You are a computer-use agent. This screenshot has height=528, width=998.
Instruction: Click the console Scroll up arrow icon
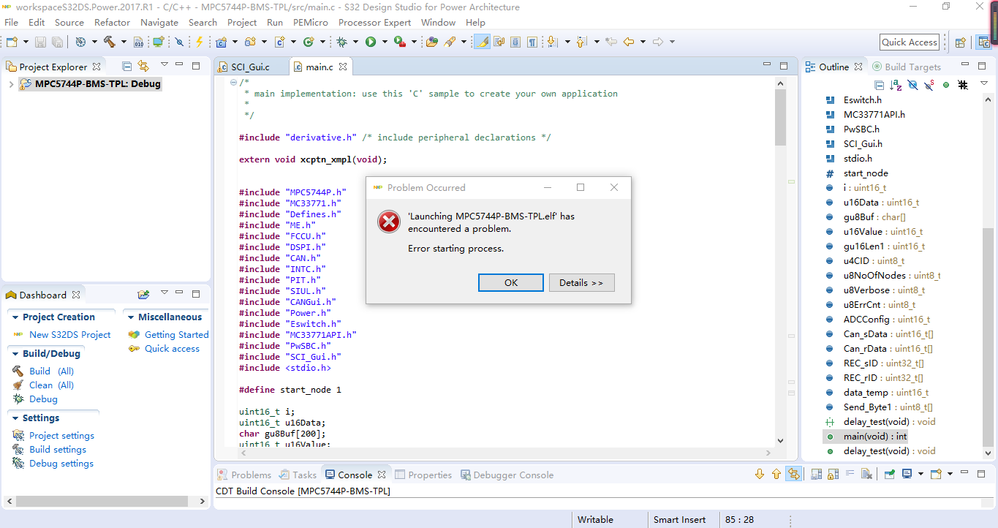776,474
